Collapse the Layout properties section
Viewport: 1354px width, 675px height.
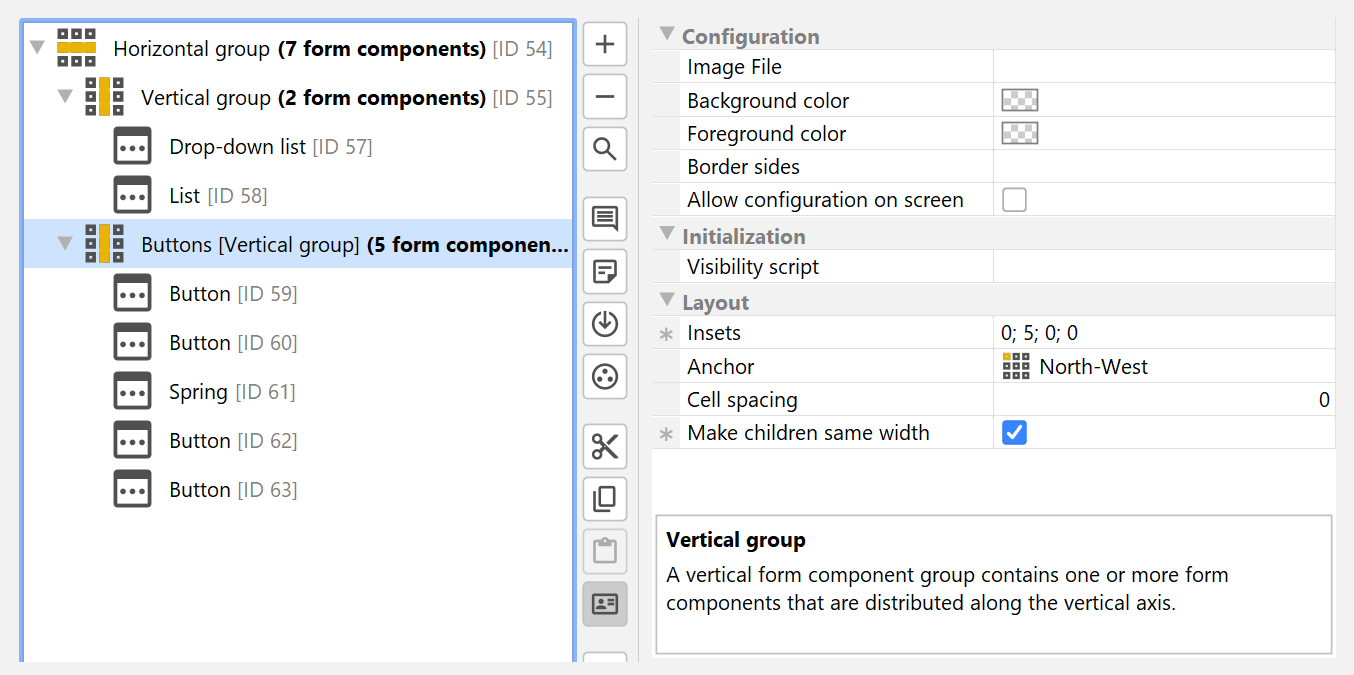coord(667,301)
